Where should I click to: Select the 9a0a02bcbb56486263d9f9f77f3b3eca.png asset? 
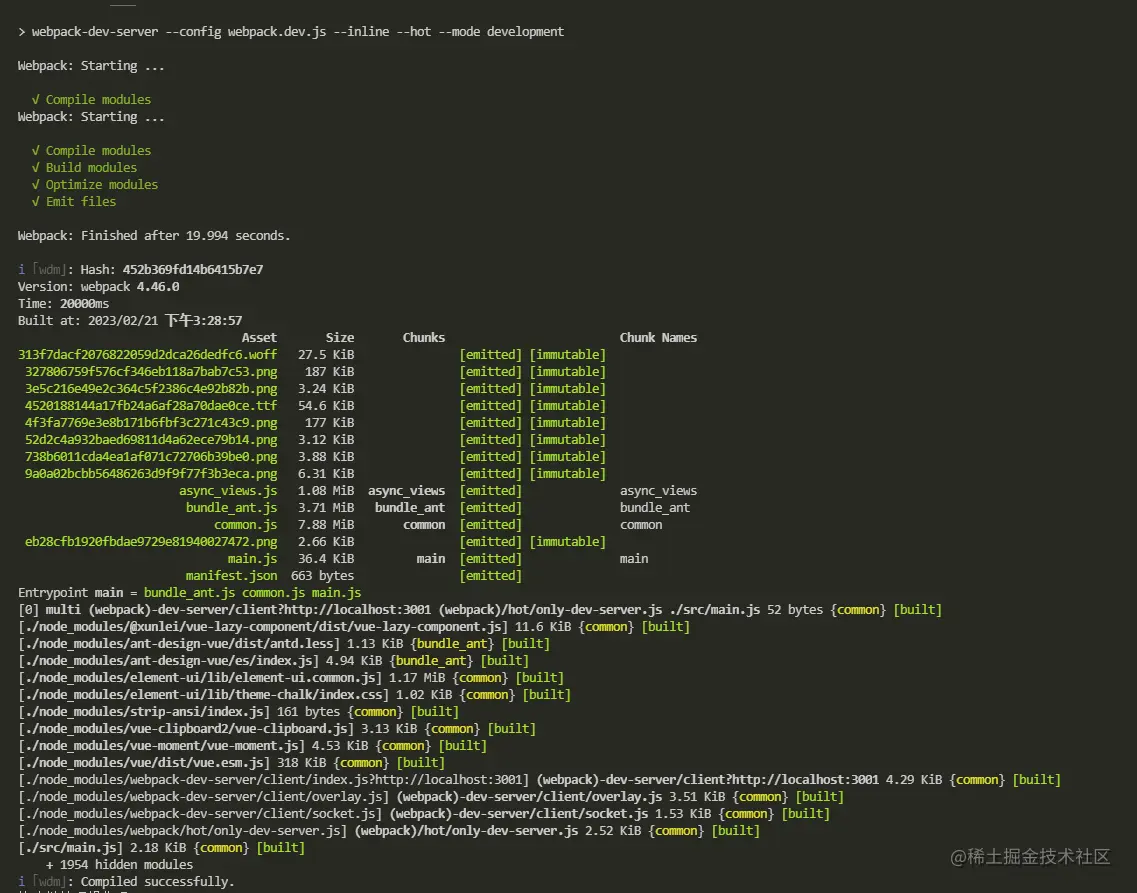point(151,474)
